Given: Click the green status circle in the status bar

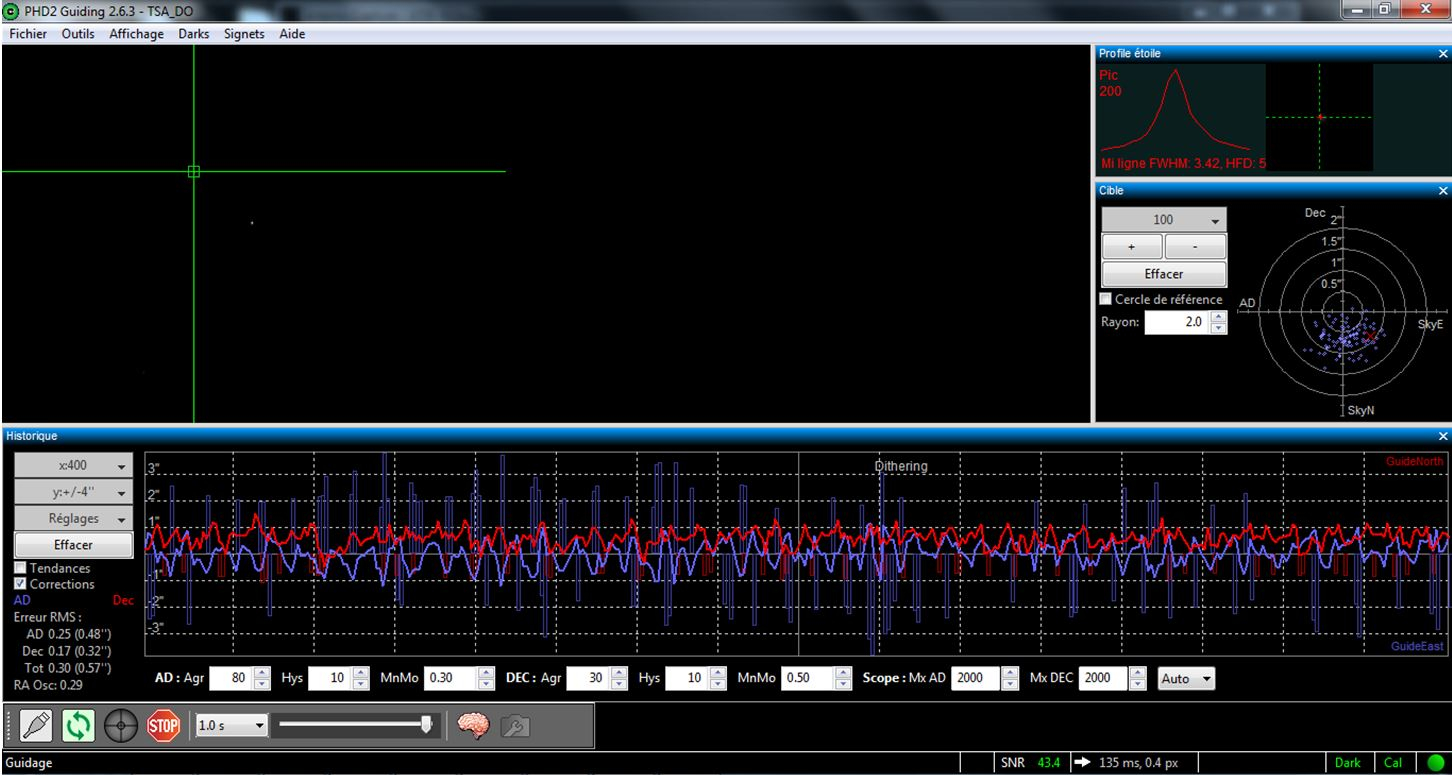Looking at the screenshot, I should (1436, 763).
